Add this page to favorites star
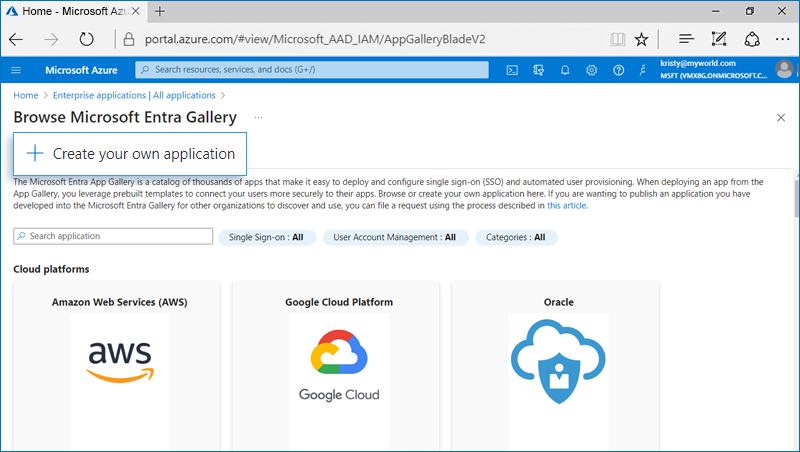Image resolution: width=800 pixels, height=452 pixels. click(641, 39)
